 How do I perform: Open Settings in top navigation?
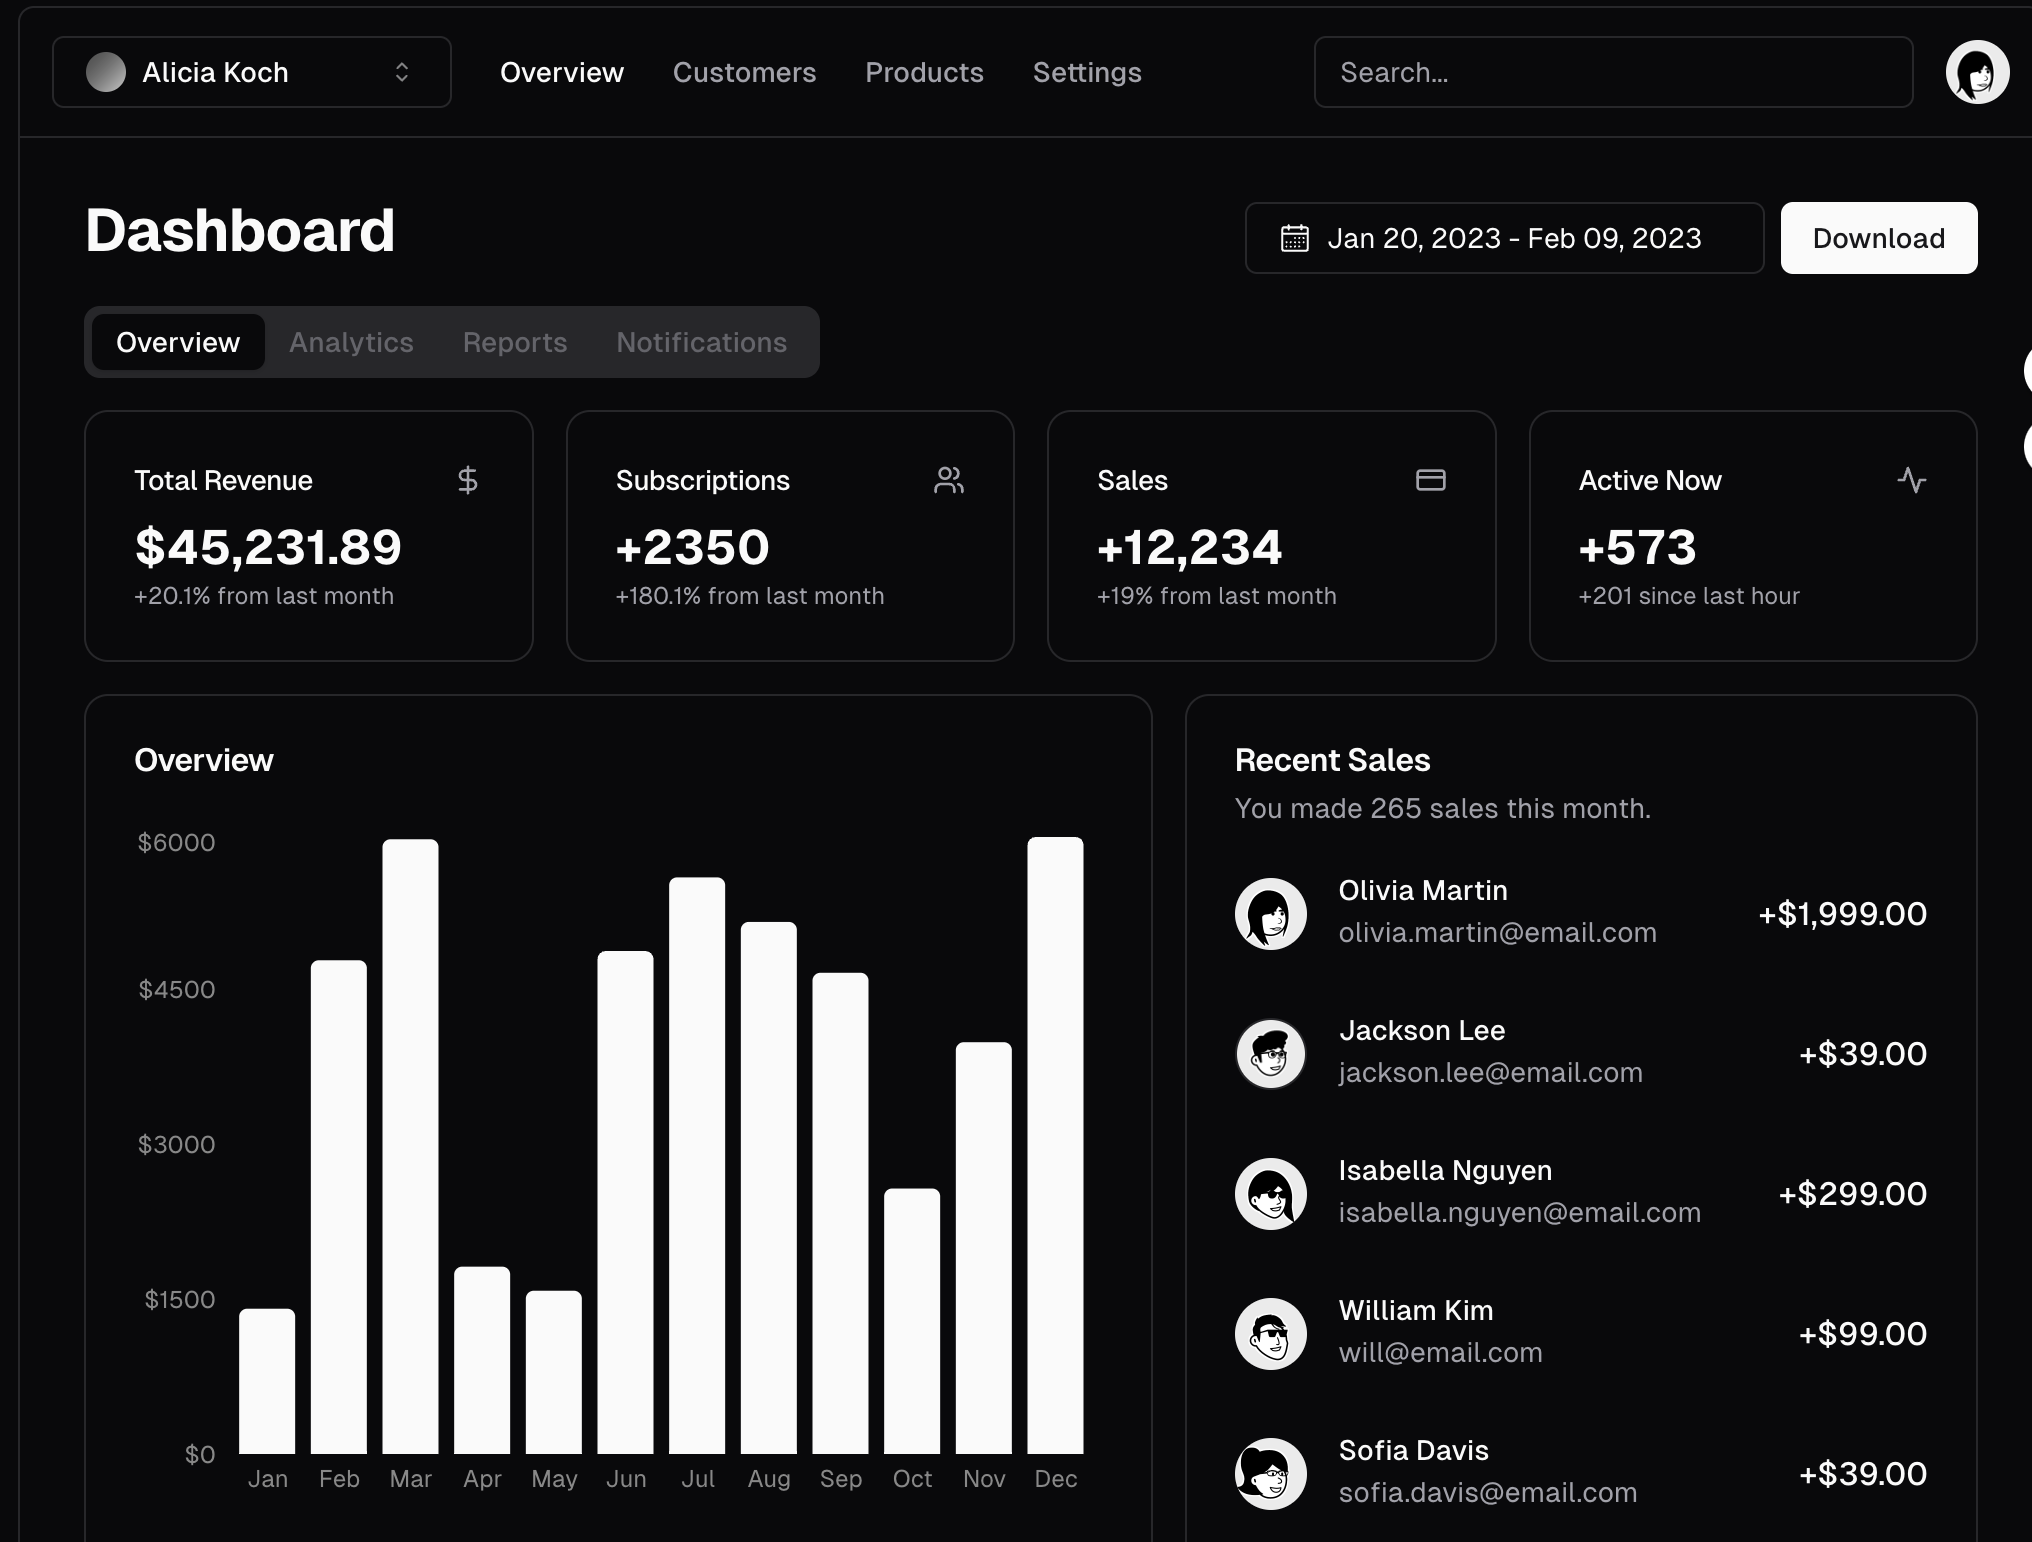[1086, 72]
